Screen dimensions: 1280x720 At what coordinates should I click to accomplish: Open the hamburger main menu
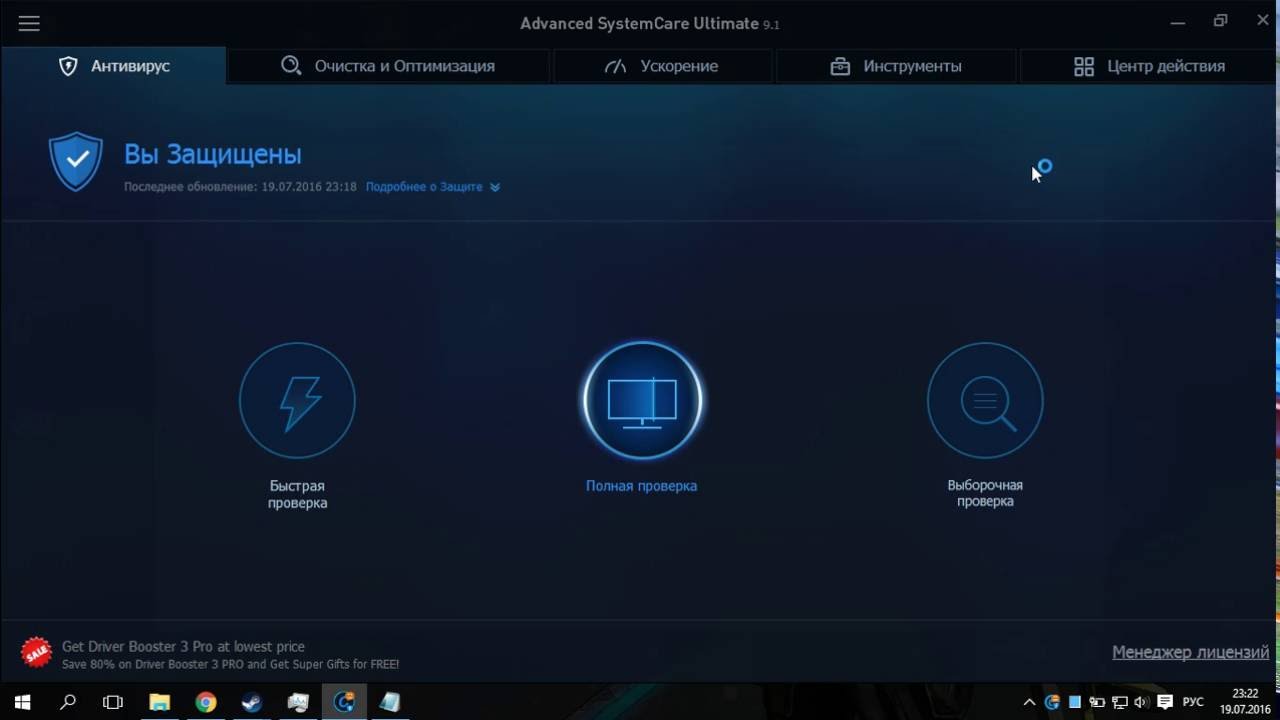pos(29,23)
